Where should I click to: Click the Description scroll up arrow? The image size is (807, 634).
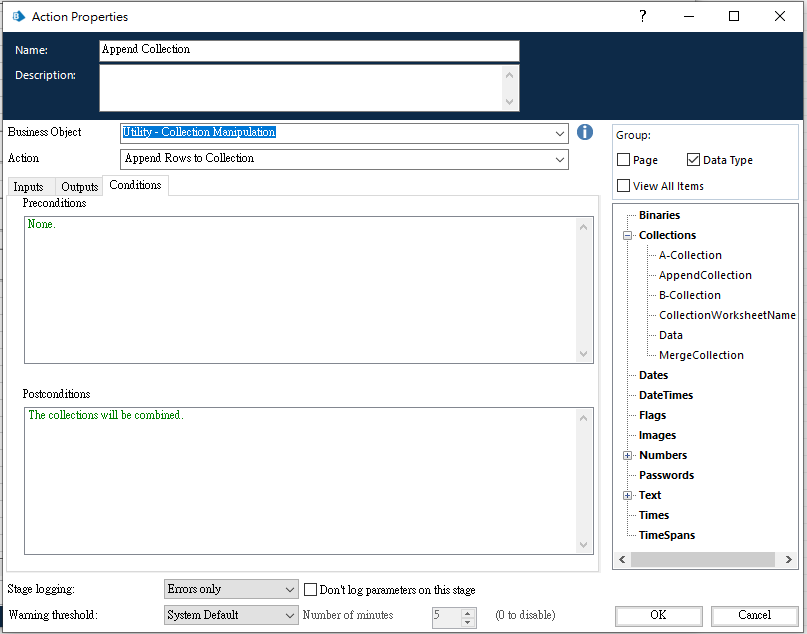point(510,75)
